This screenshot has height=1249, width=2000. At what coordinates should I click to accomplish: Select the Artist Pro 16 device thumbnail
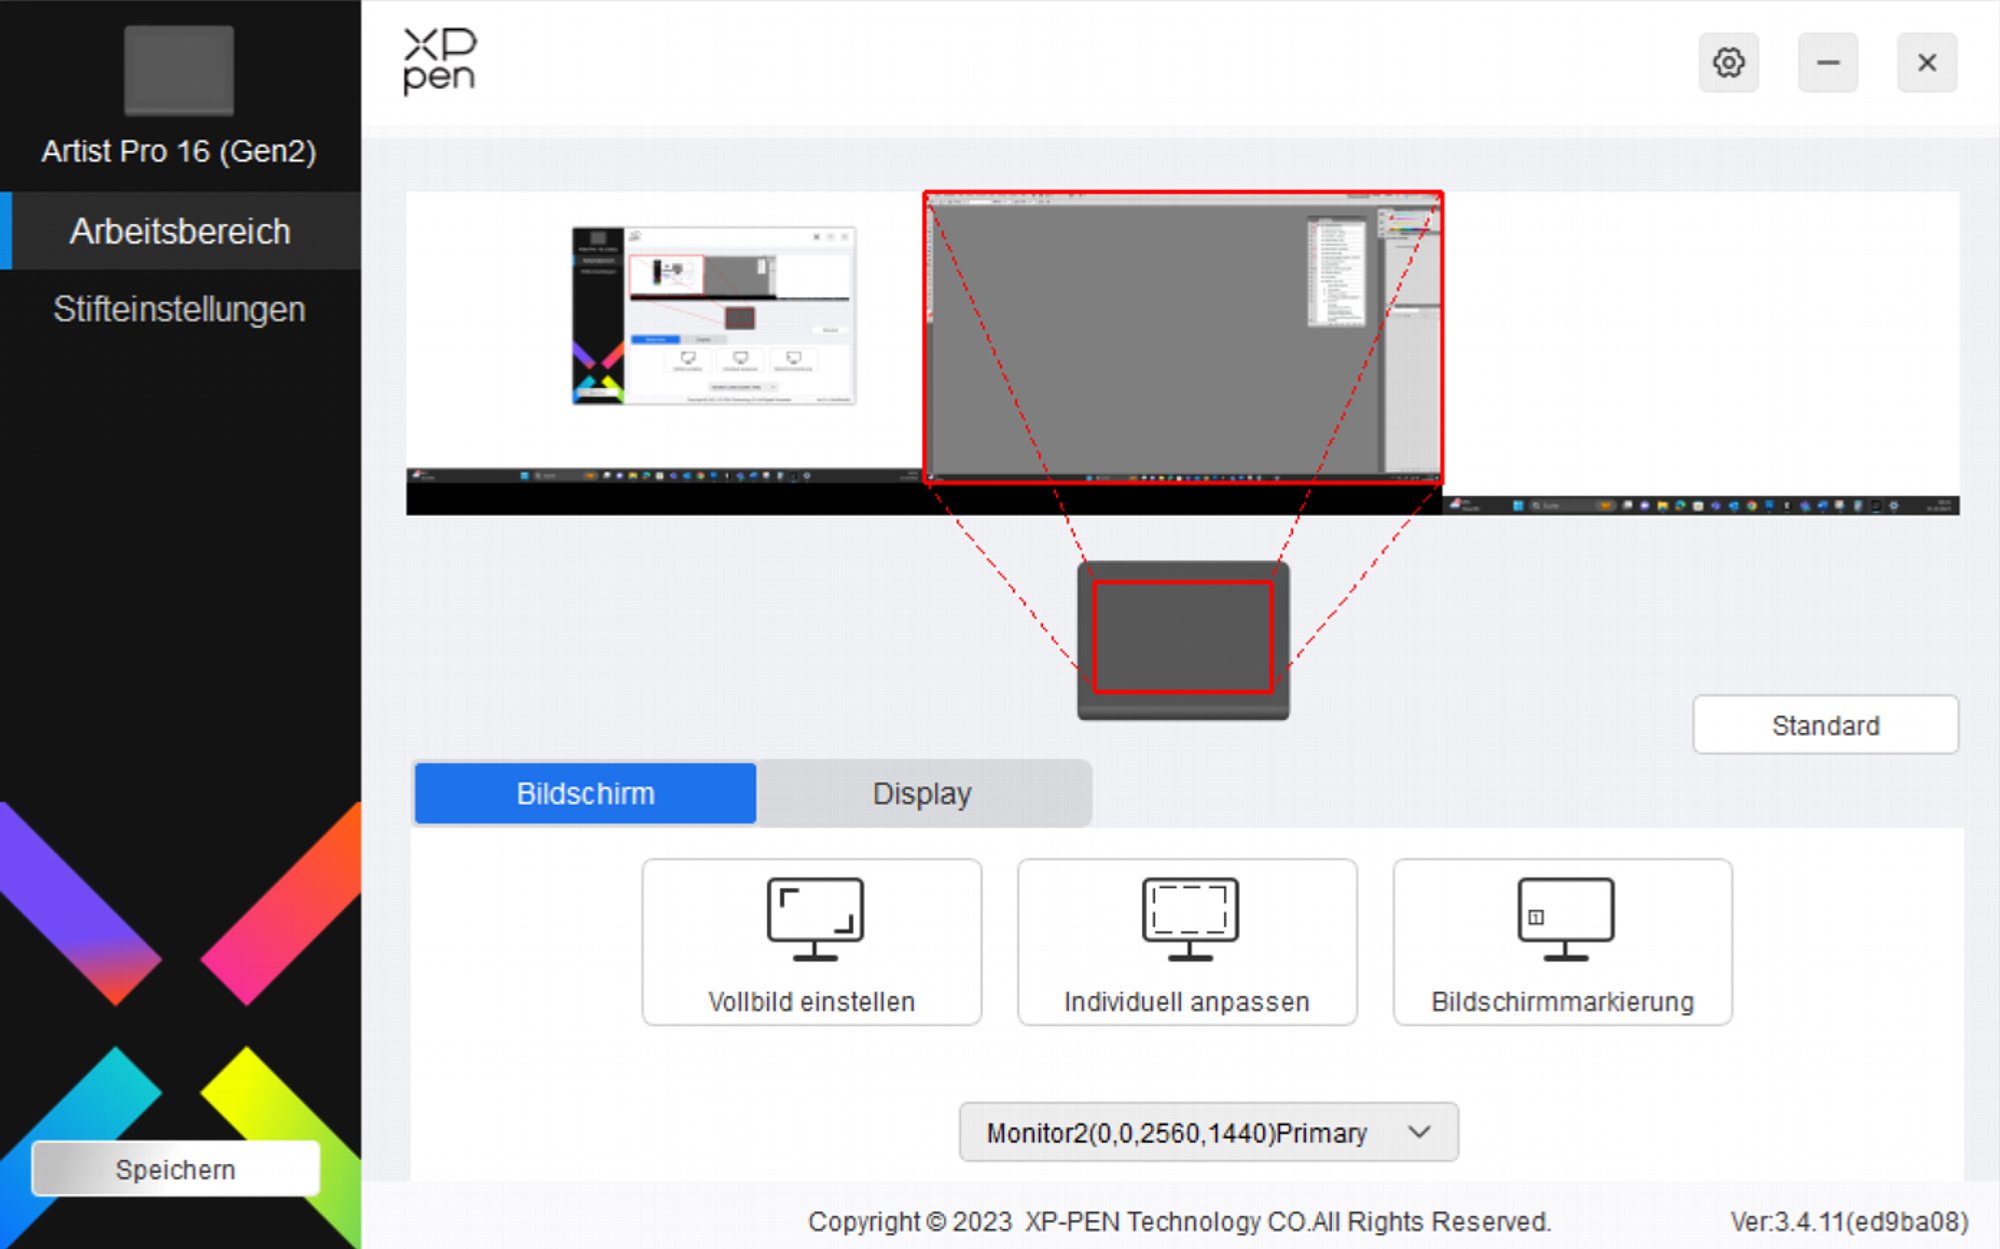coord(179,71)
